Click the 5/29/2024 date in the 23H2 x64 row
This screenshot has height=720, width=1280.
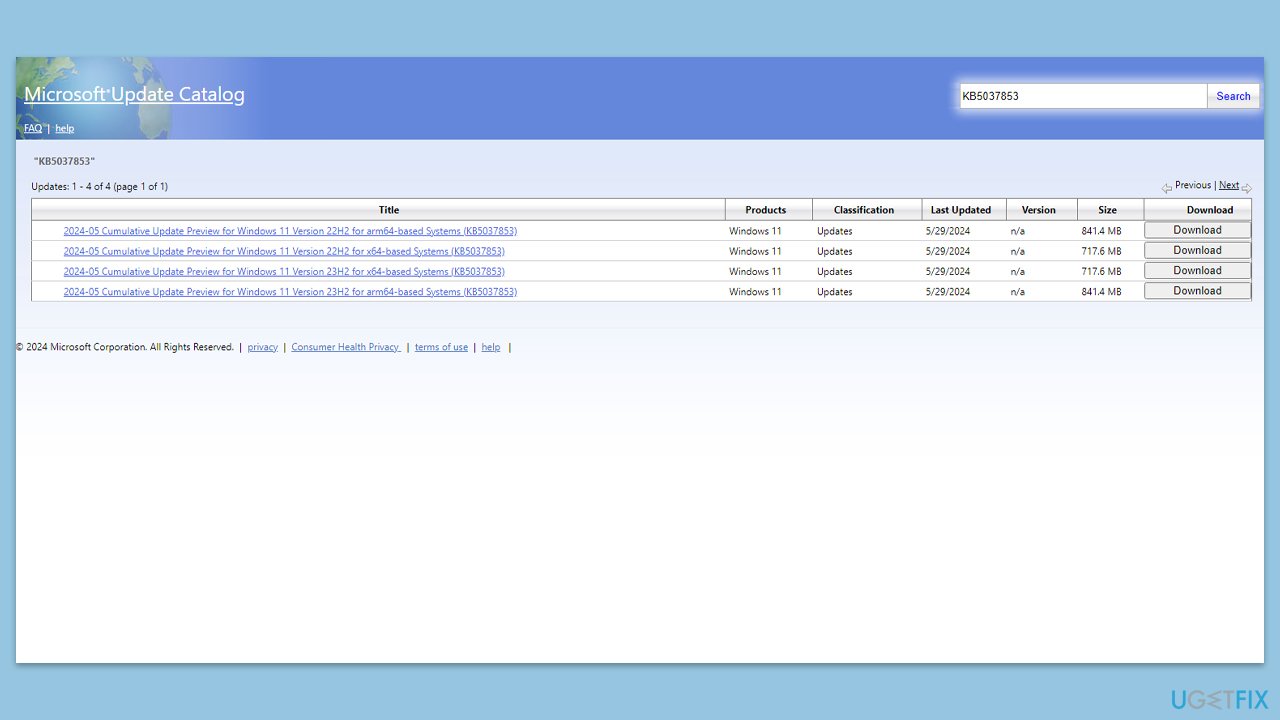[x=948, y=271]
